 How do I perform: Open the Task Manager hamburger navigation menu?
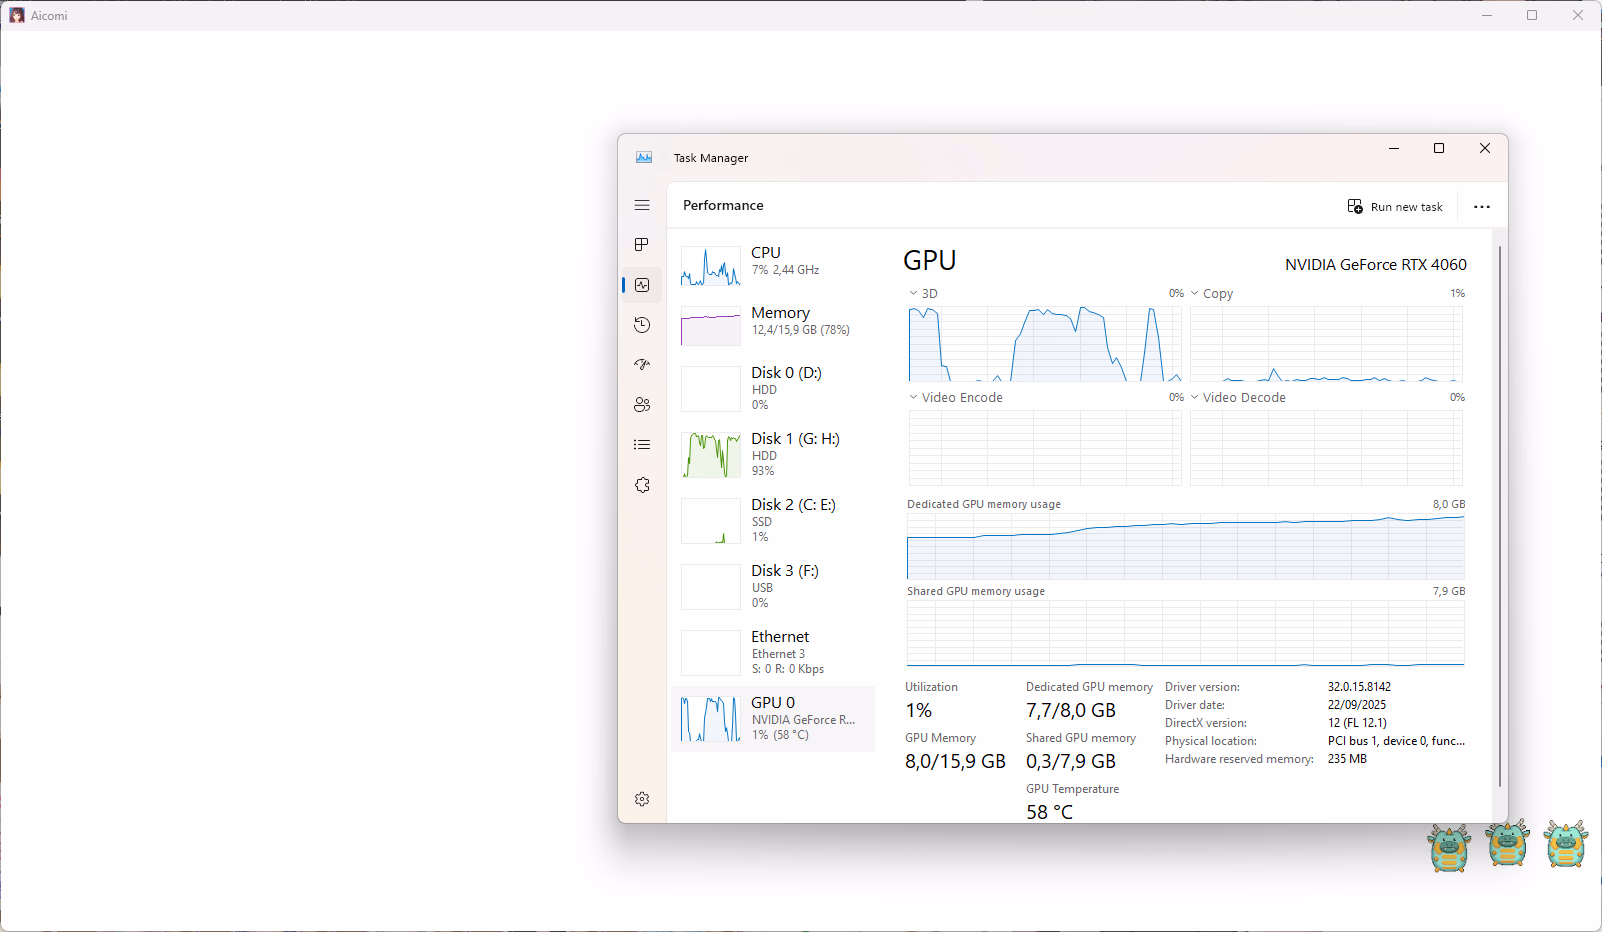(642, 205)
